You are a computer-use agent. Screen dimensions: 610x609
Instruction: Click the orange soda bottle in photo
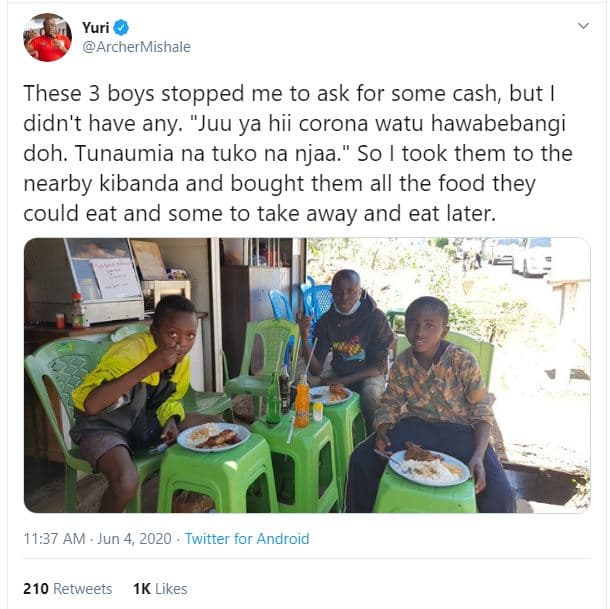click(301, 401)
